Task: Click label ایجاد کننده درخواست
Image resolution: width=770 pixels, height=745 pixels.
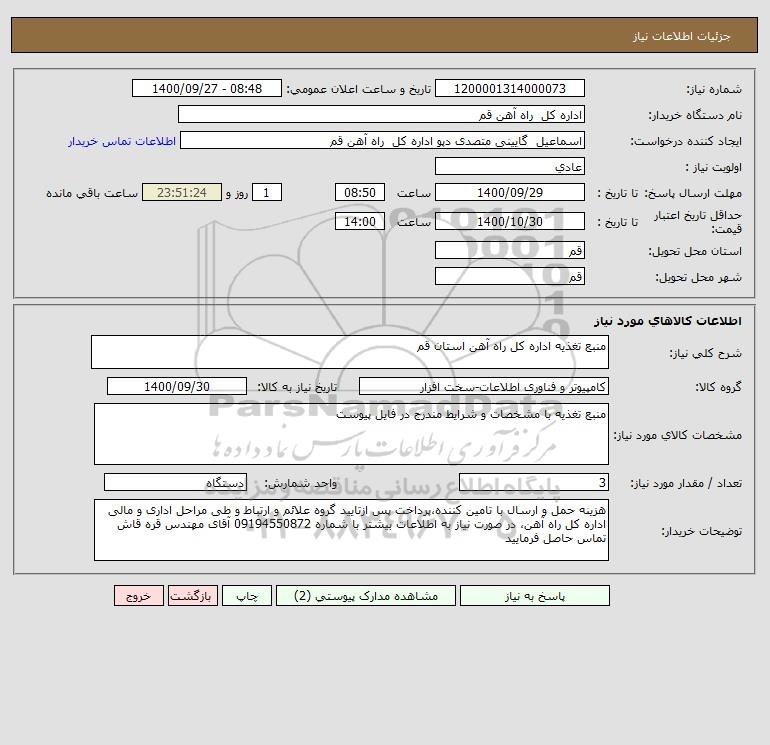Action: (x=687, y=141)
